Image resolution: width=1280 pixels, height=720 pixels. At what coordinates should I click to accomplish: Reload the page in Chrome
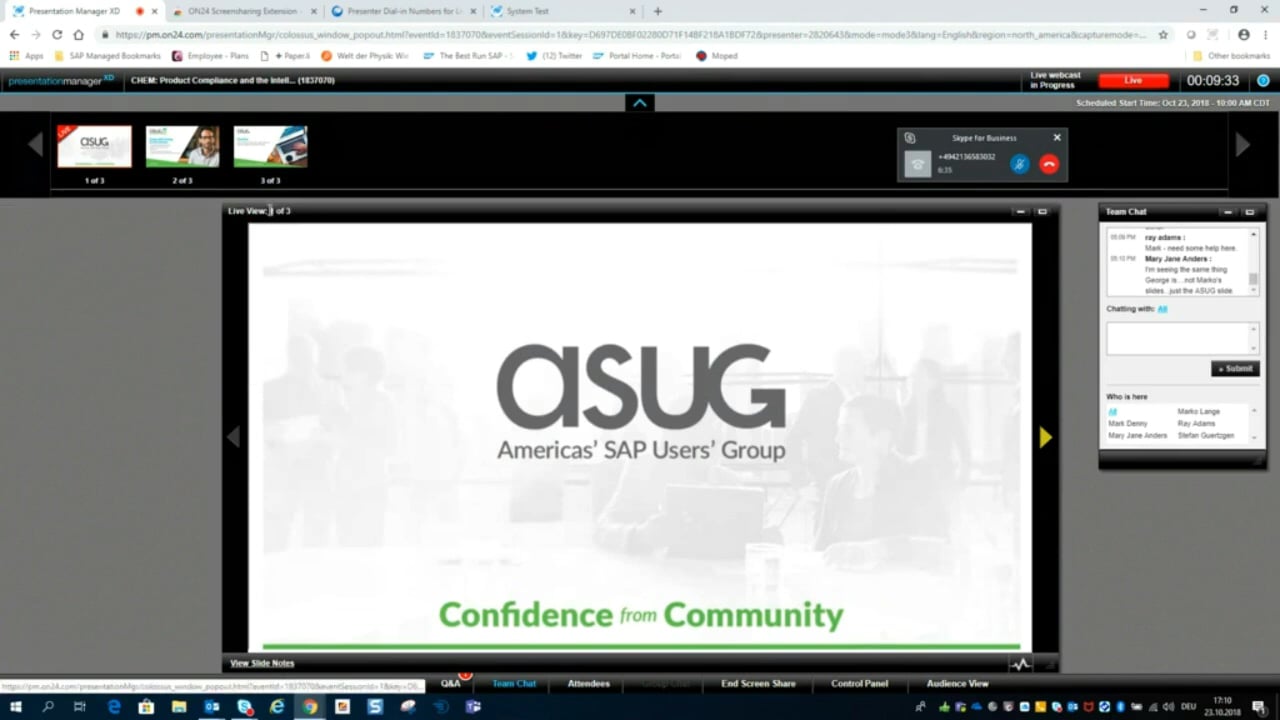(56, 34)
